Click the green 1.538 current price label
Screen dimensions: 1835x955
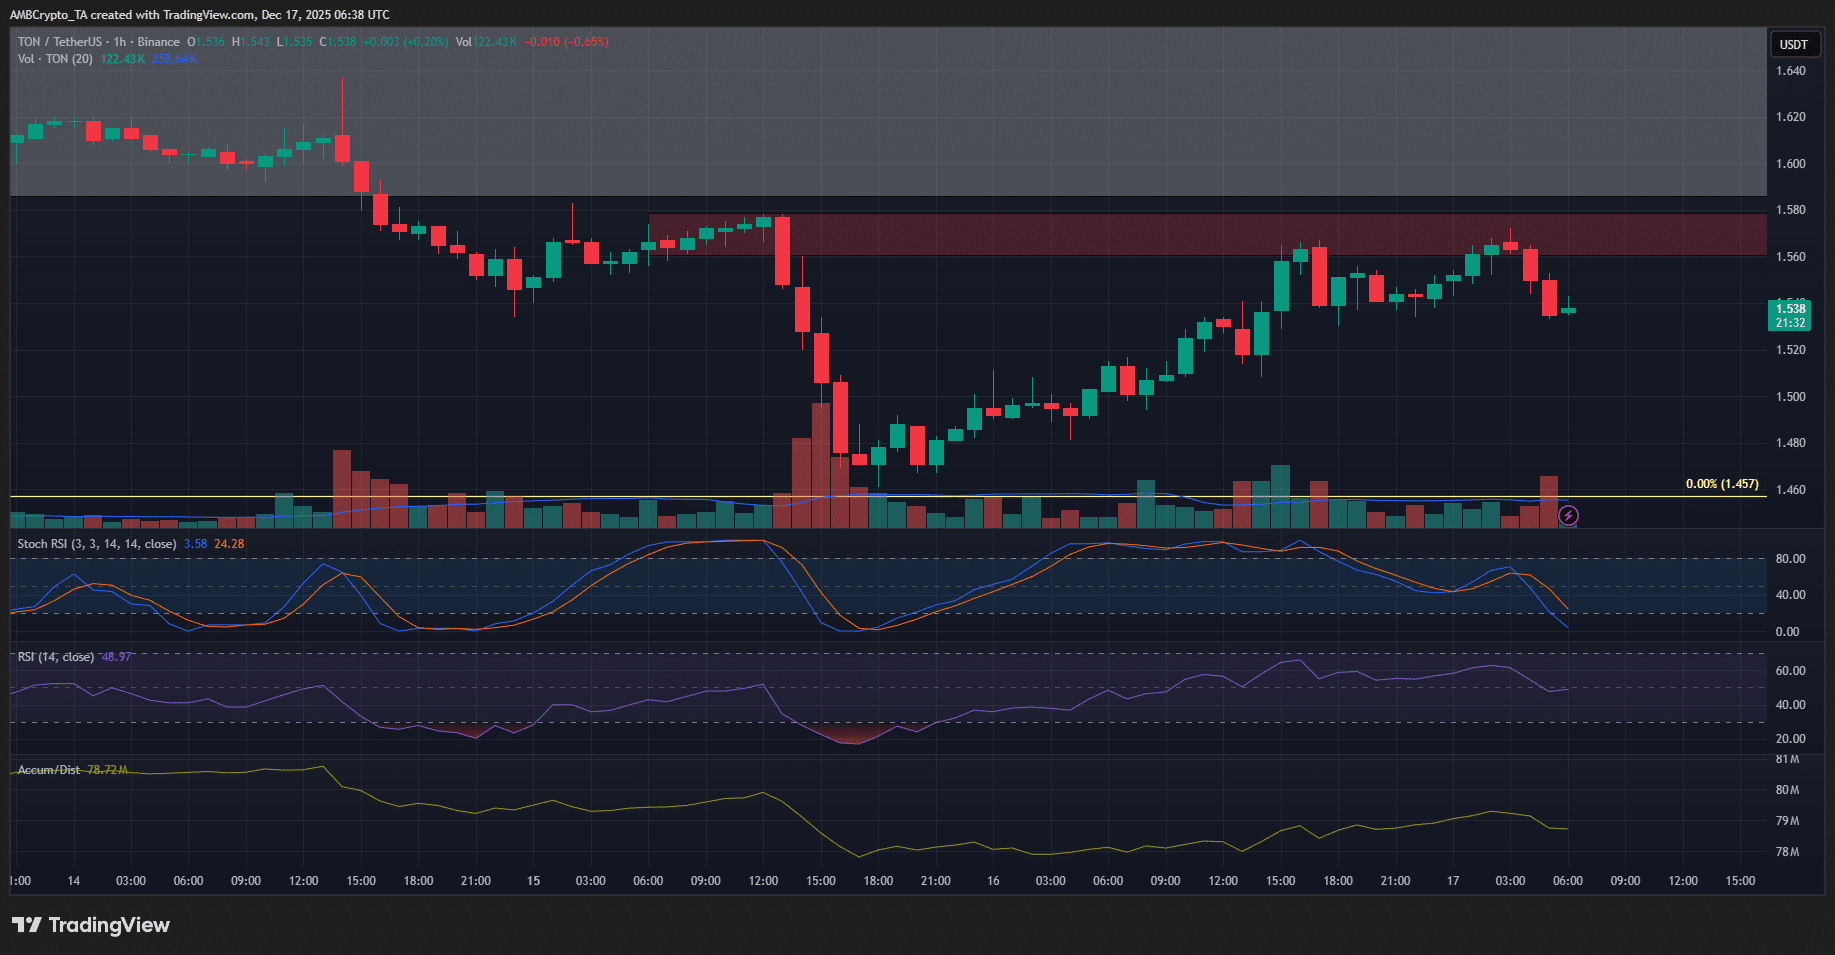click(1789, 315)
